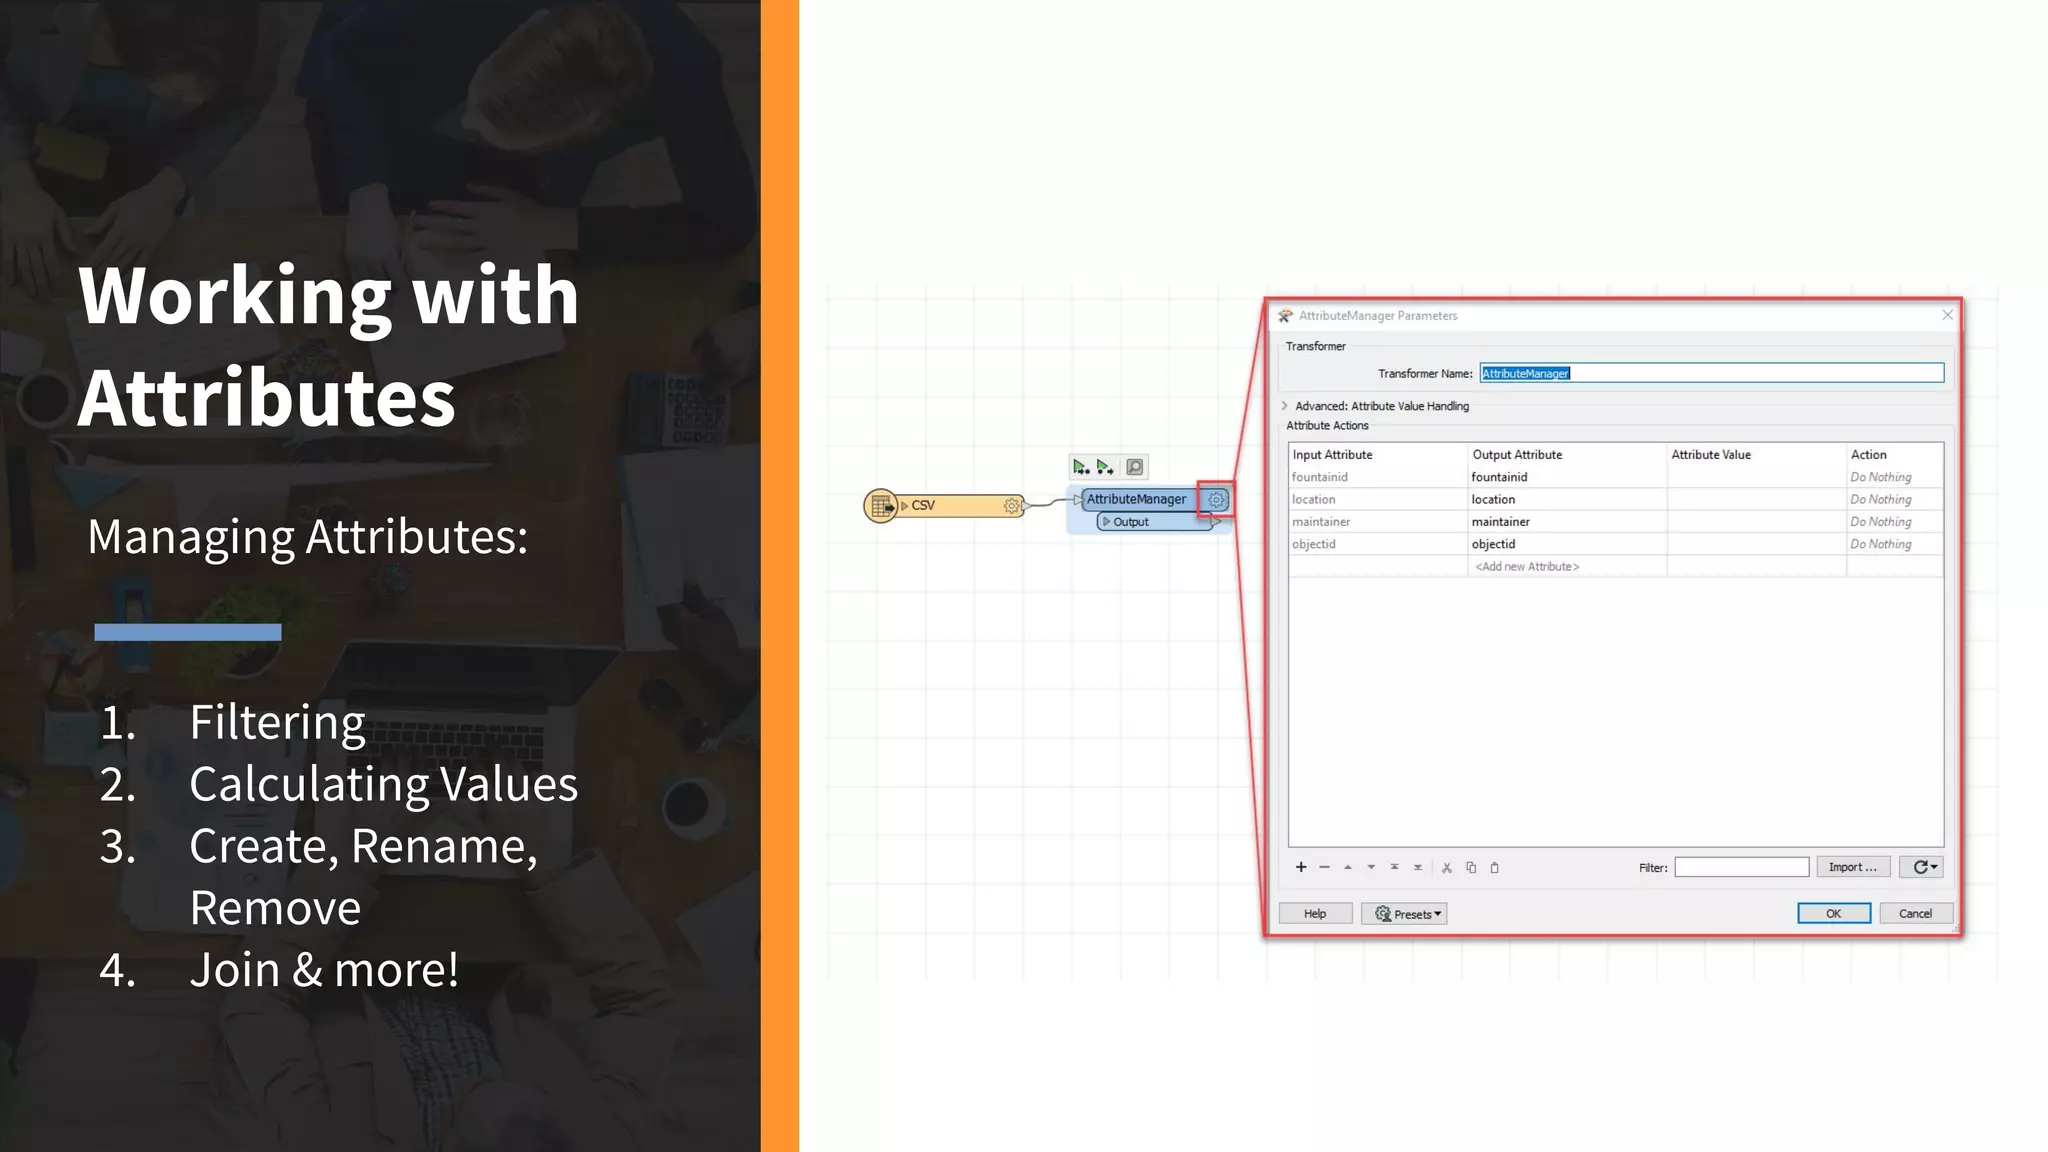Close the AttributeManager Parameters dialog

(1947, 315)
